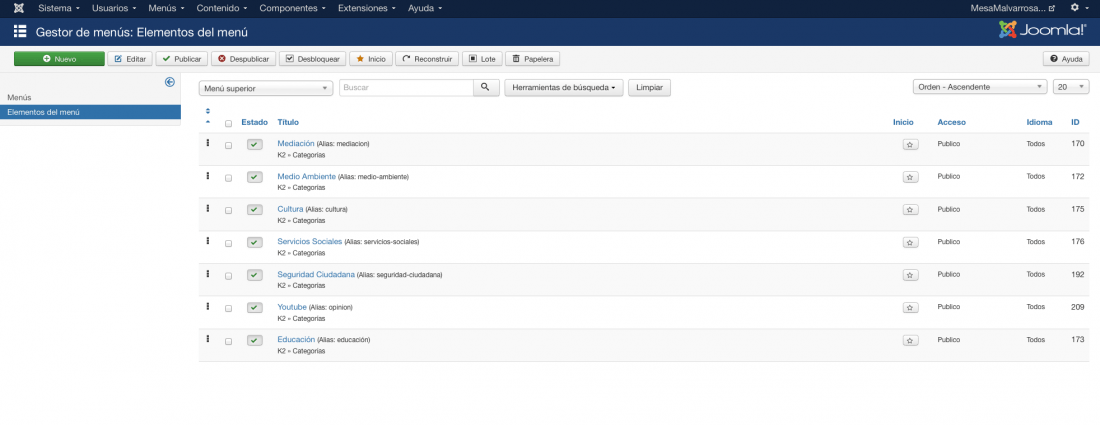This screenshot has width=1100, height=425.
Task: Set Cultura as home with star icon
Action: [x=910, y=210]
